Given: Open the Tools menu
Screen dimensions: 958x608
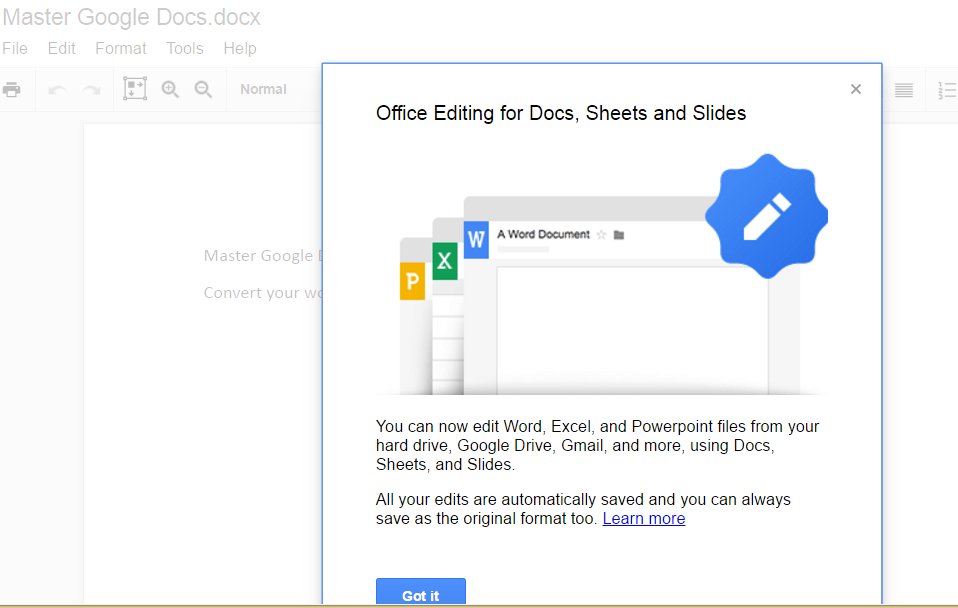Looking at the screenshot, I should (185, 48).
